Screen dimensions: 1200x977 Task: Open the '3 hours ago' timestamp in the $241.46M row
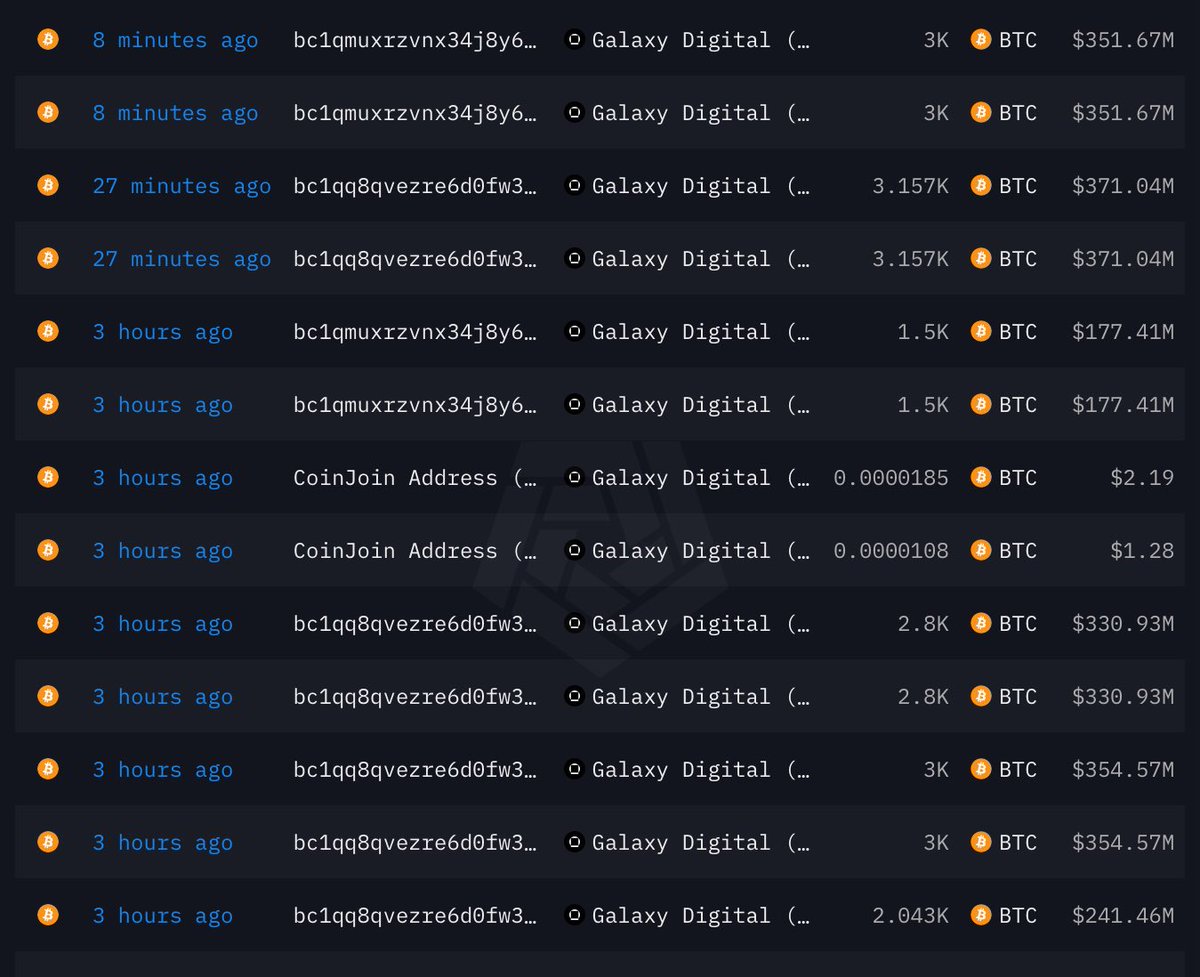click(163, 916)
